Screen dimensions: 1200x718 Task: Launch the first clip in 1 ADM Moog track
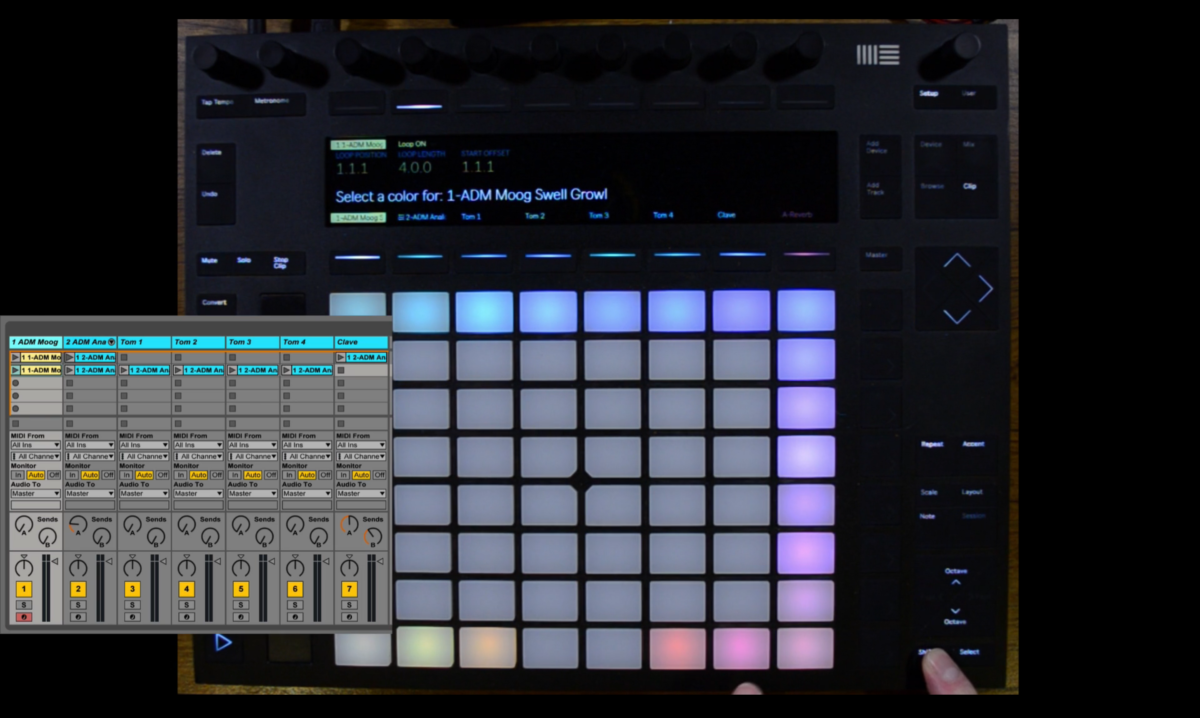coord(16,357)
